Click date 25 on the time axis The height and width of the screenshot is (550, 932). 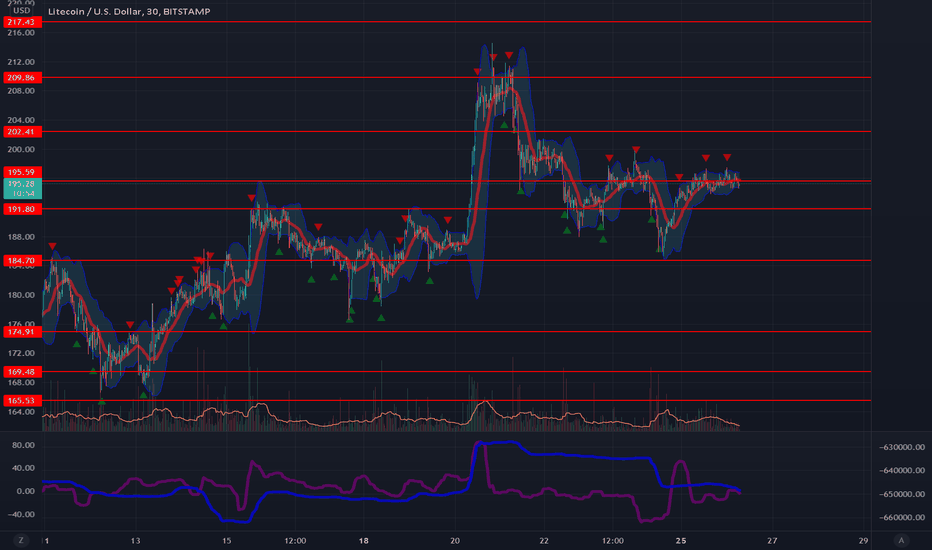pos(681,540)
